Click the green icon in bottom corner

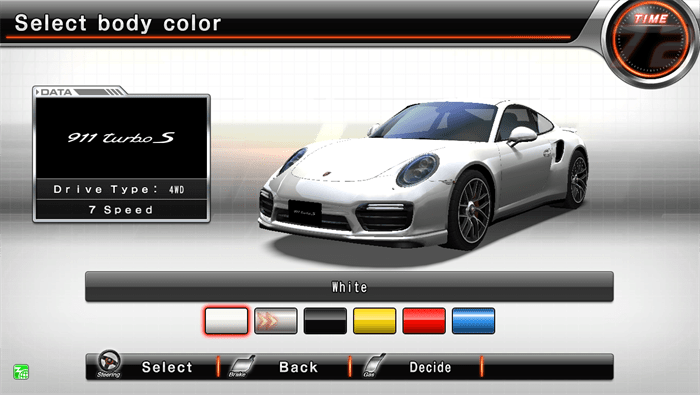click(21, 372)
